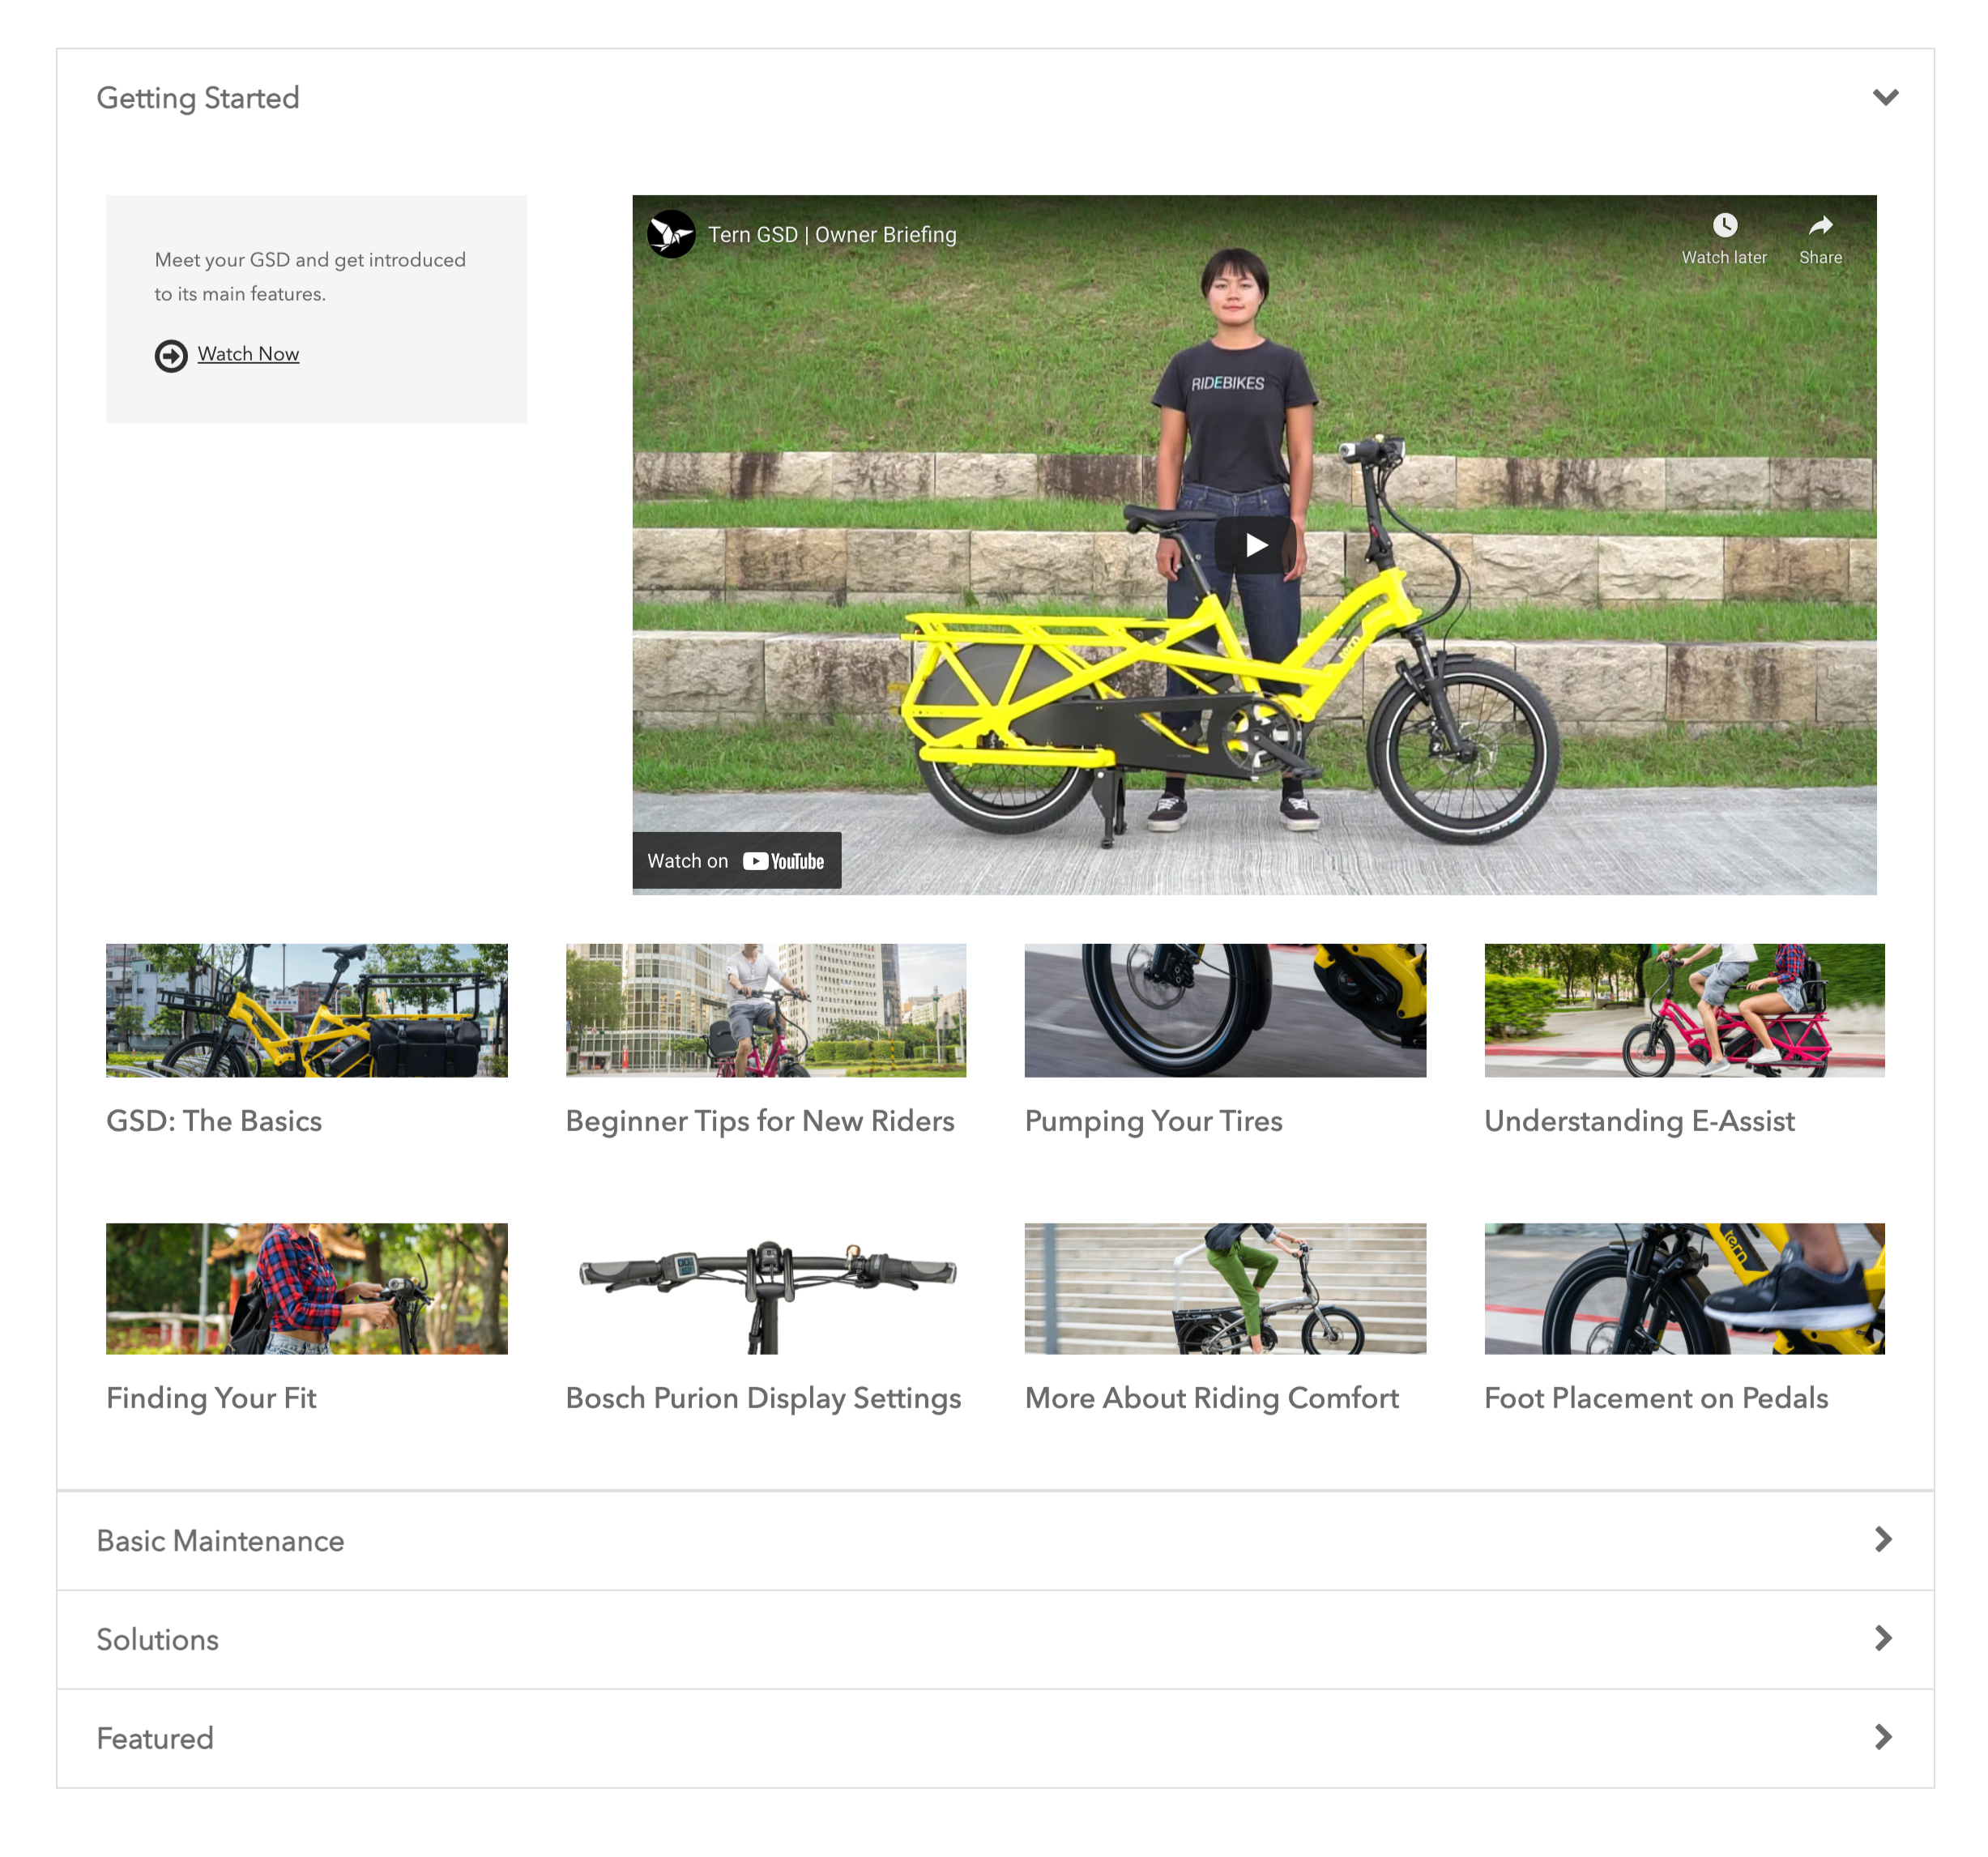Open the Understanding E-Assist thumbnail
This screenshot has height=1857, width=1988.
coord(1684,1010)
